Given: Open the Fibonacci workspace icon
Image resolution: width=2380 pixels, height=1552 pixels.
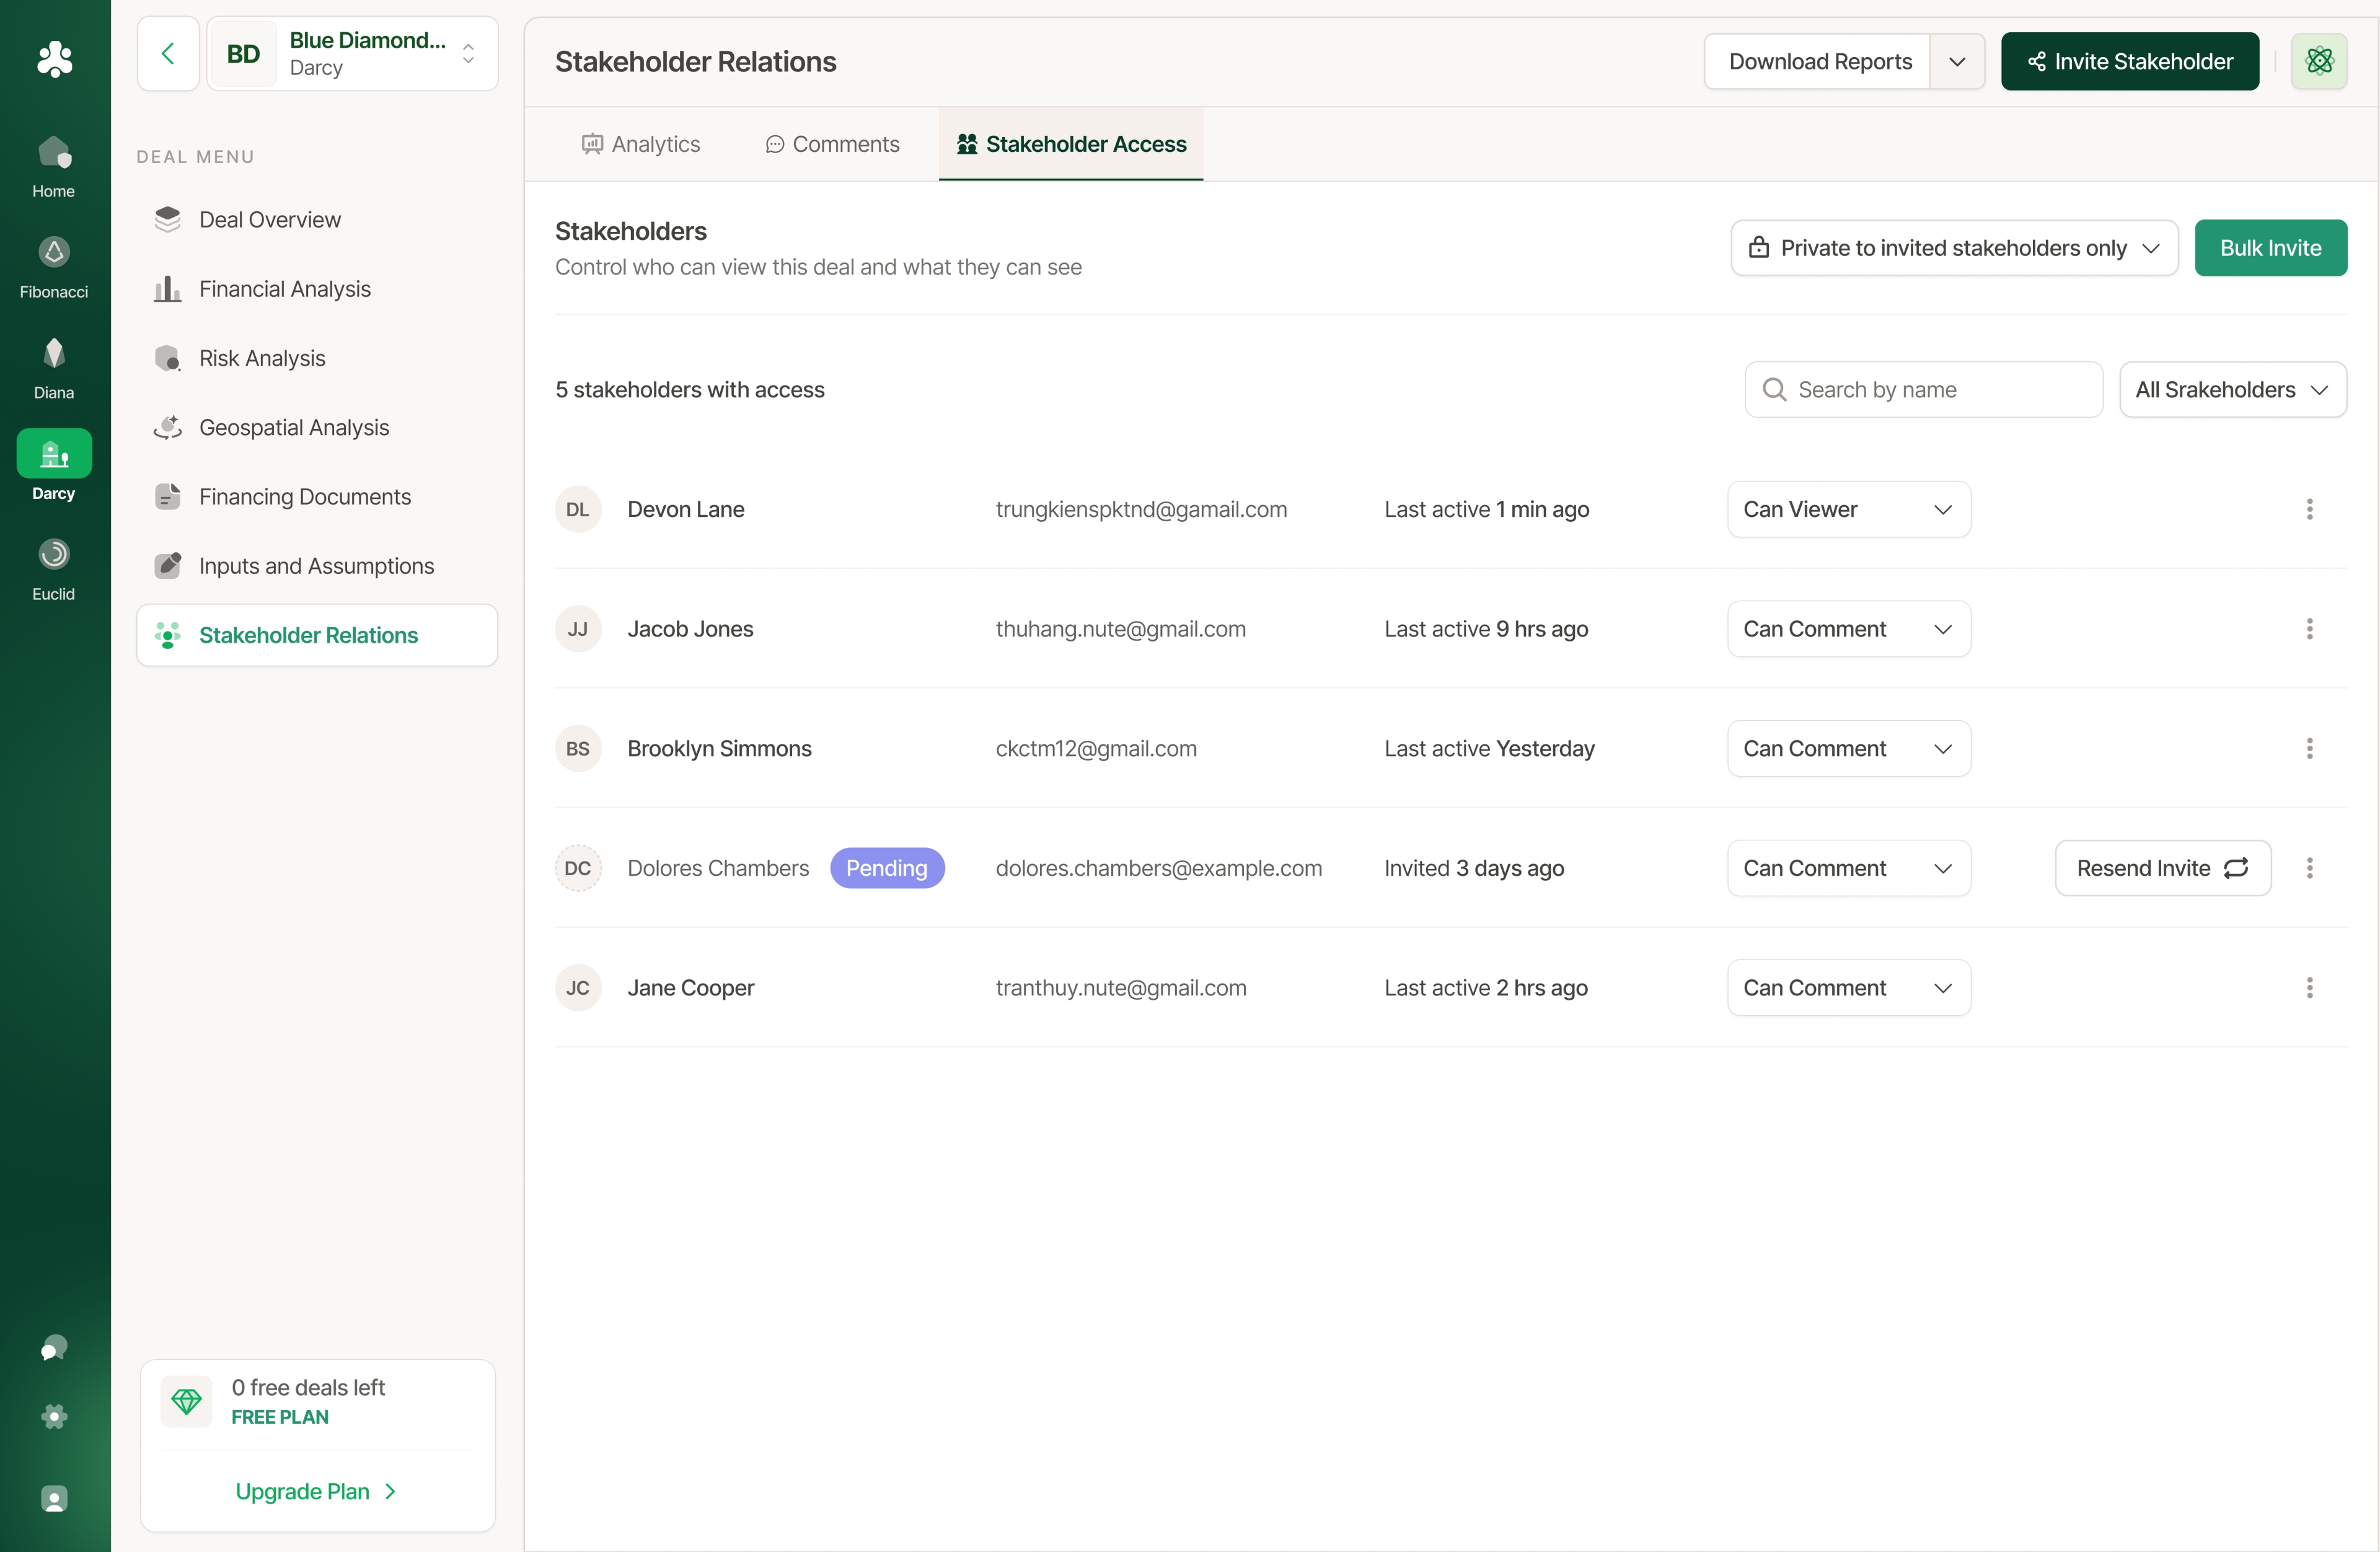Looking at the screenshot, I should (54, 253).
